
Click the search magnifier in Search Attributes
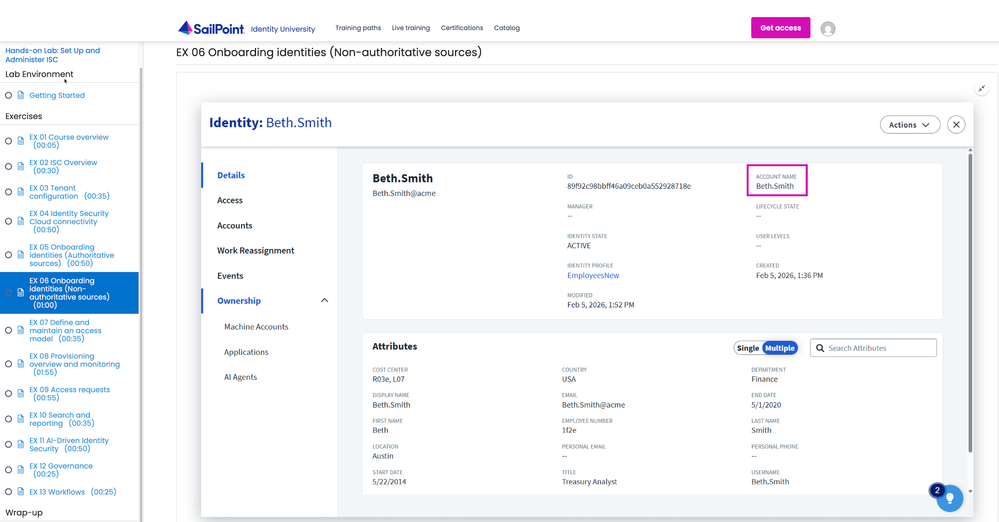pos(820,348)
